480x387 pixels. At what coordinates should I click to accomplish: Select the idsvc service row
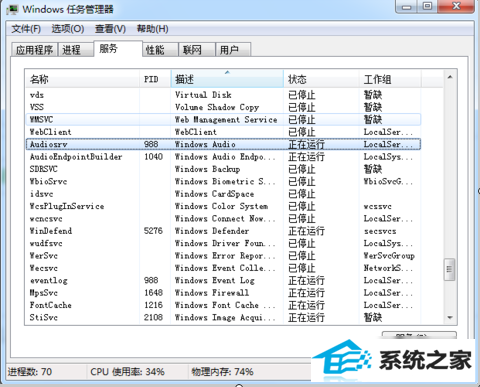(223, 194)
